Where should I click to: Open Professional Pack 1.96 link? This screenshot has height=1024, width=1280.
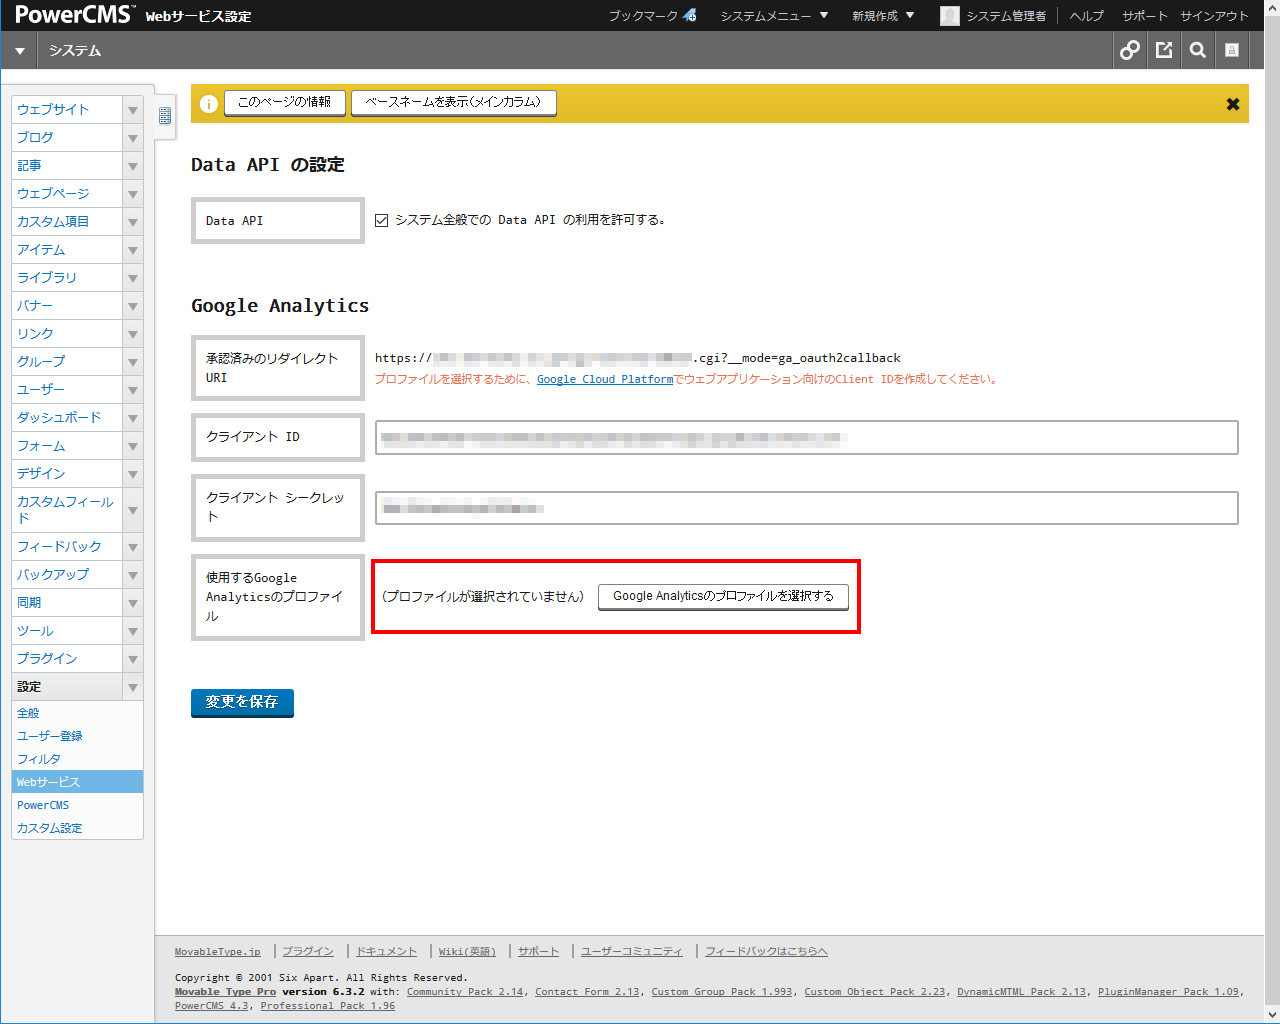[x=328, y=1006]
